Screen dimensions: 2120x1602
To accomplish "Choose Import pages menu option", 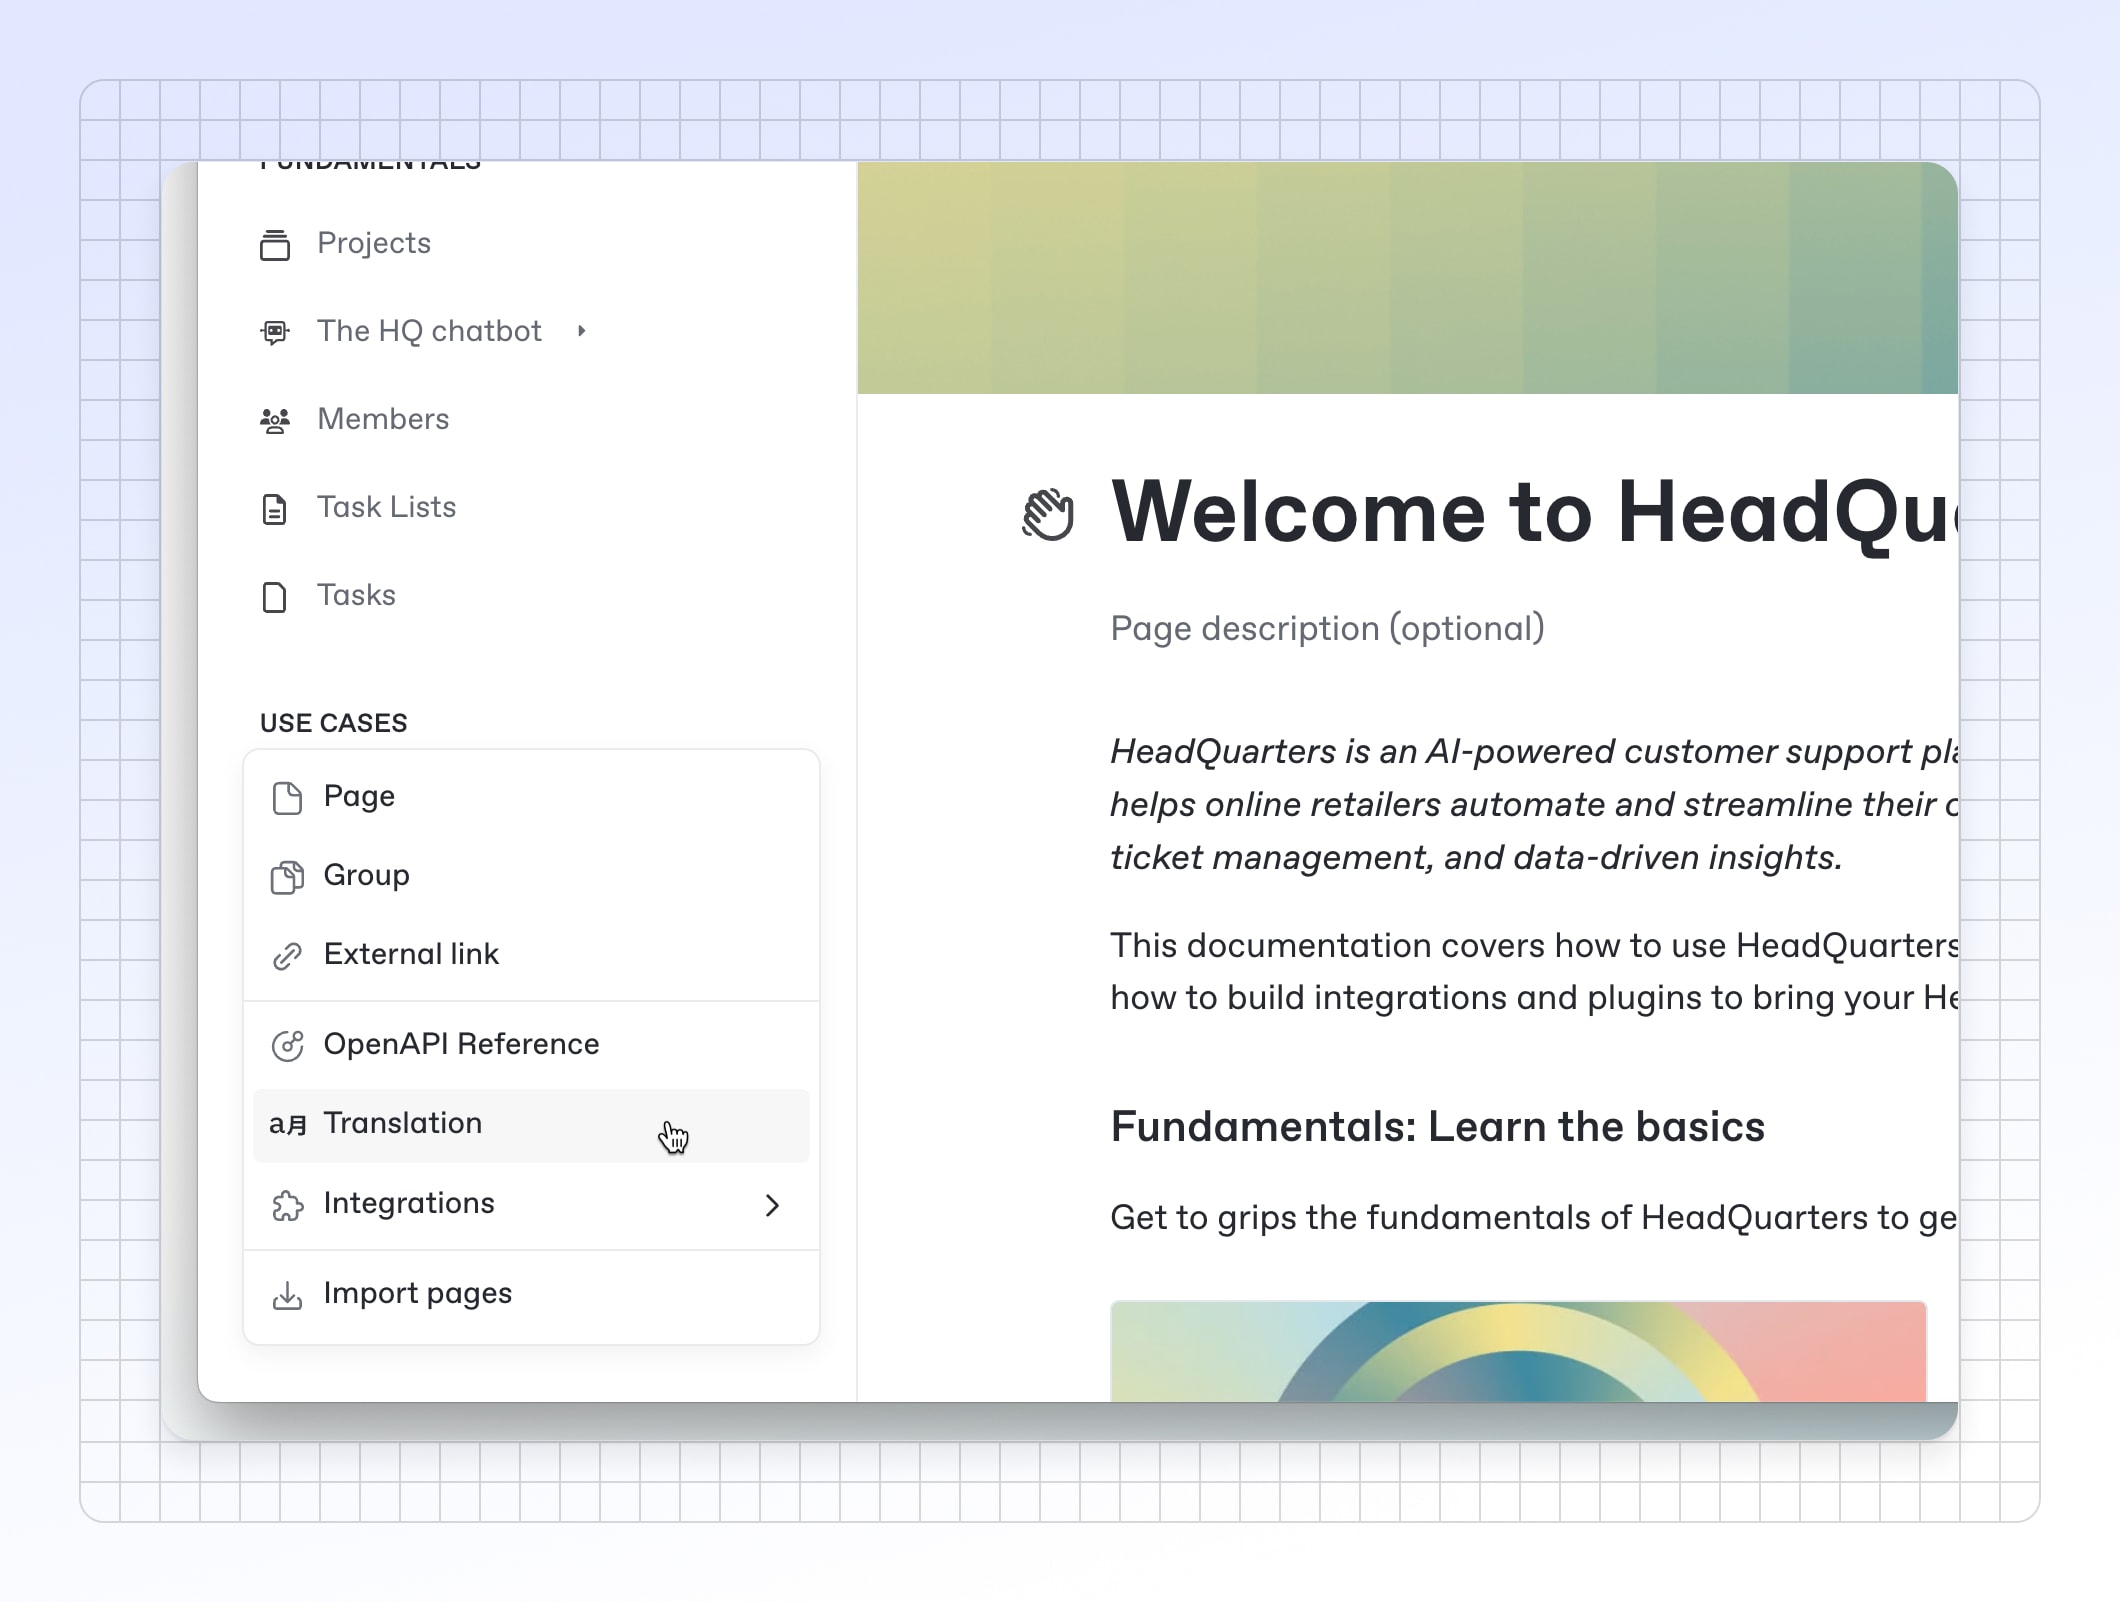I will coord(531,1294).
